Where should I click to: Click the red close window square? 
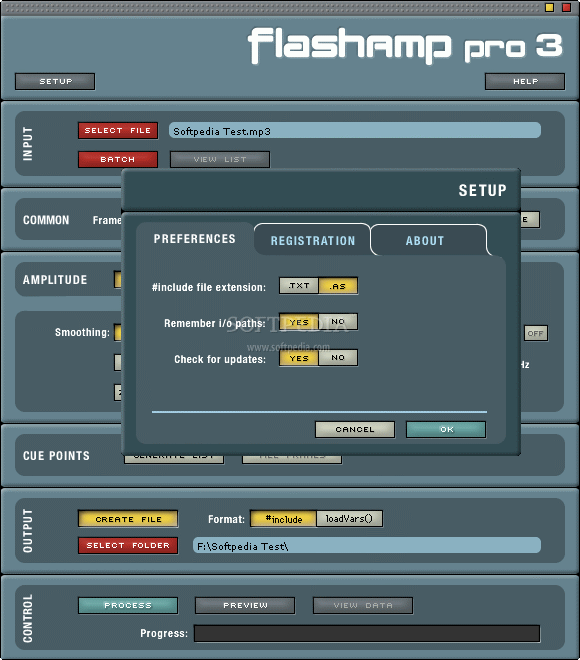(567, 8)
